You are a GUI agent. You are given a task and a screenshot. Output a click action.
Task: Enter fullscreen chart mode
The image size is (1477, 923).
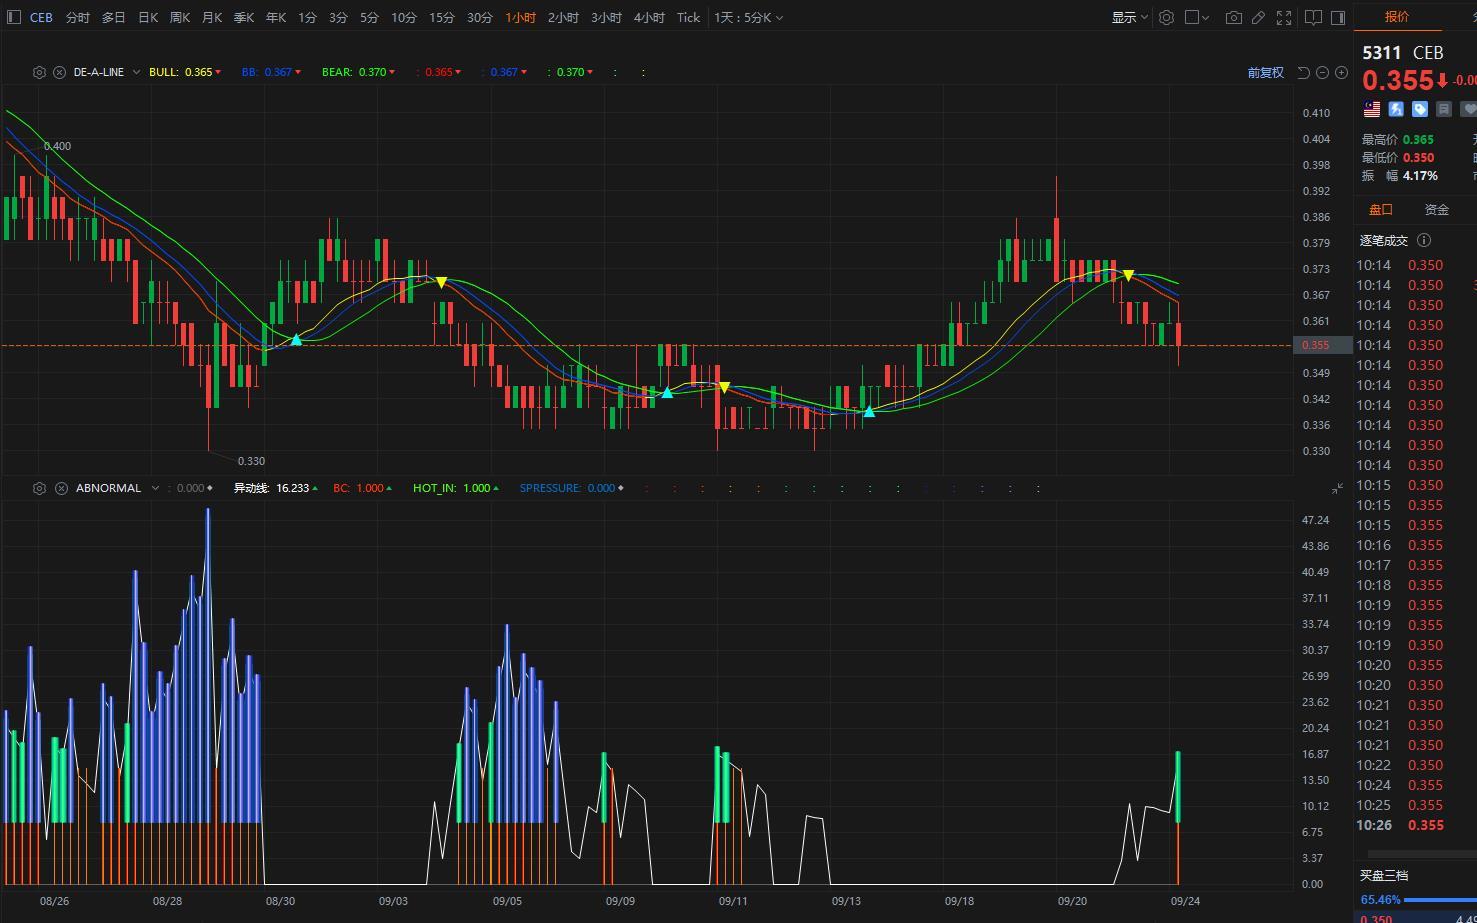[x=1284, y=17]
